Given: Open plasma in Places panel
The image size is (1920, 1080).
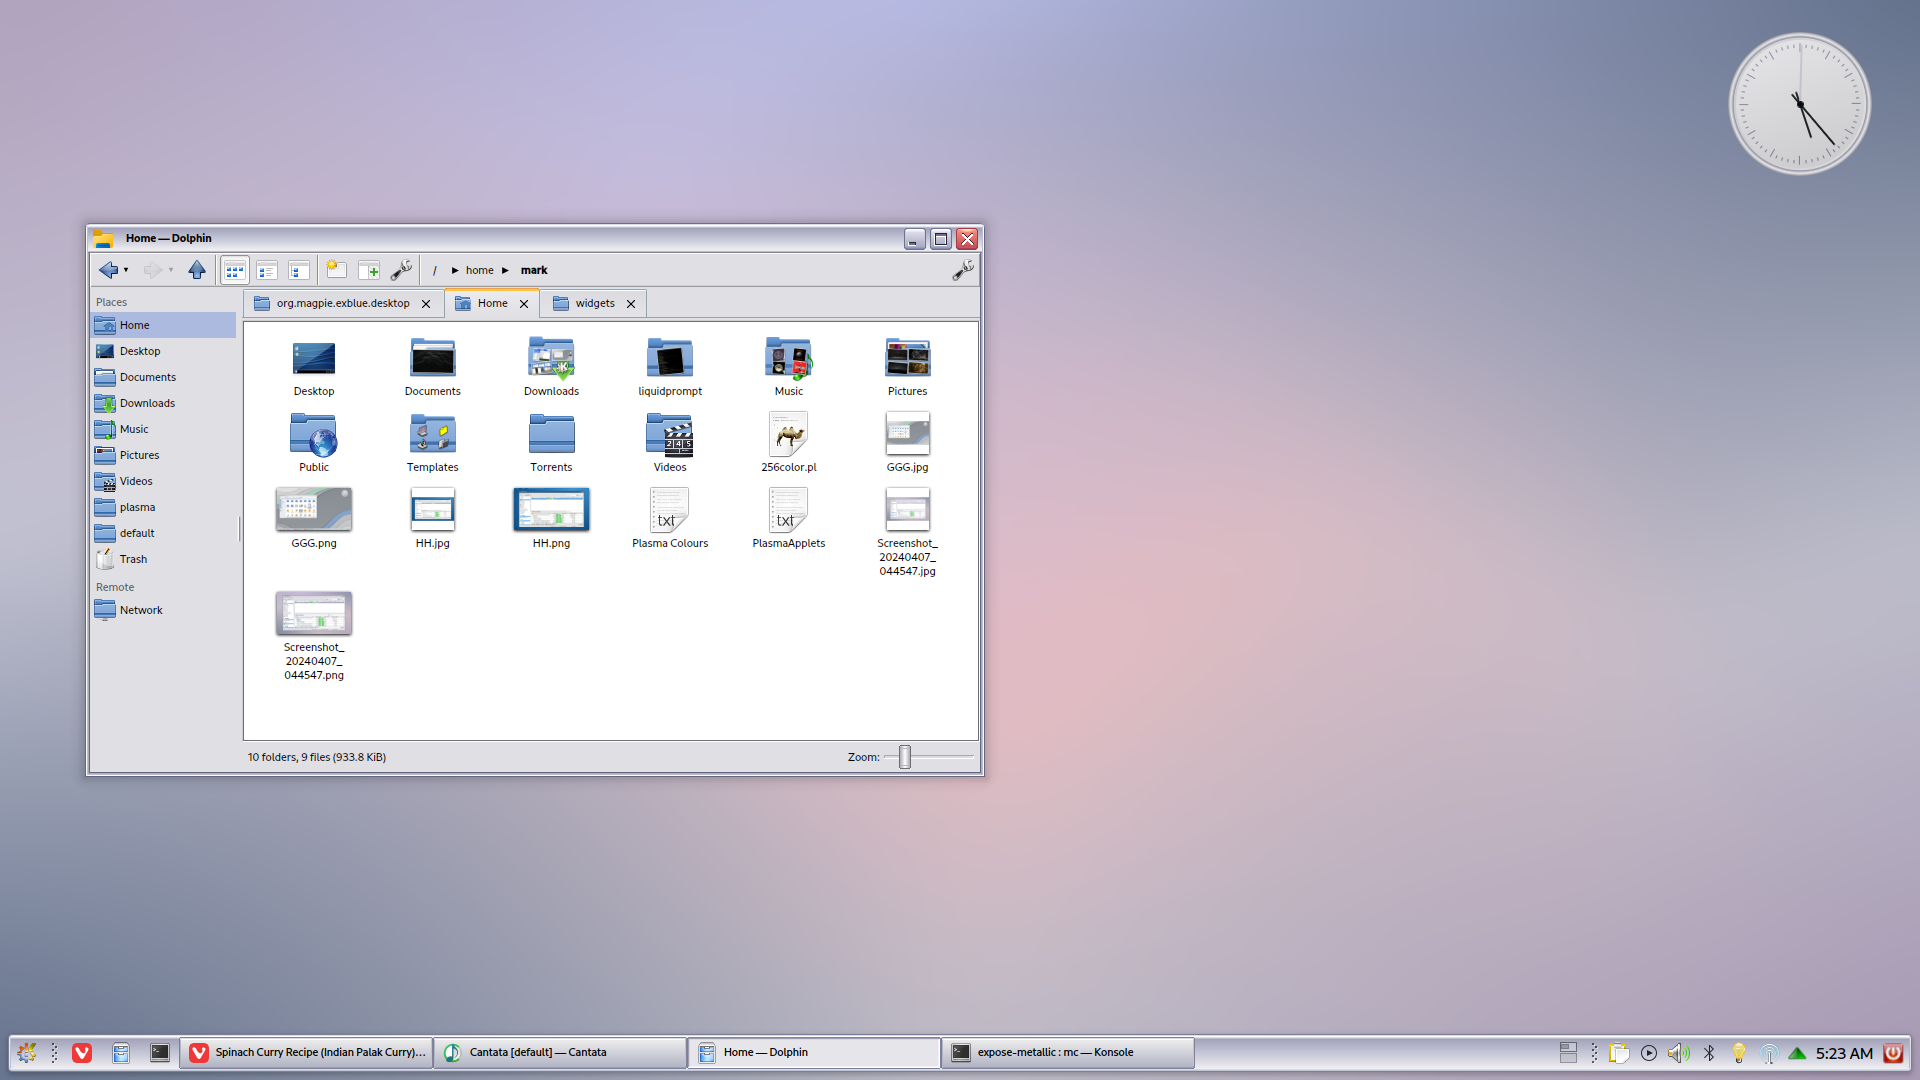Looking at the screenshot, I should [164, 507].
